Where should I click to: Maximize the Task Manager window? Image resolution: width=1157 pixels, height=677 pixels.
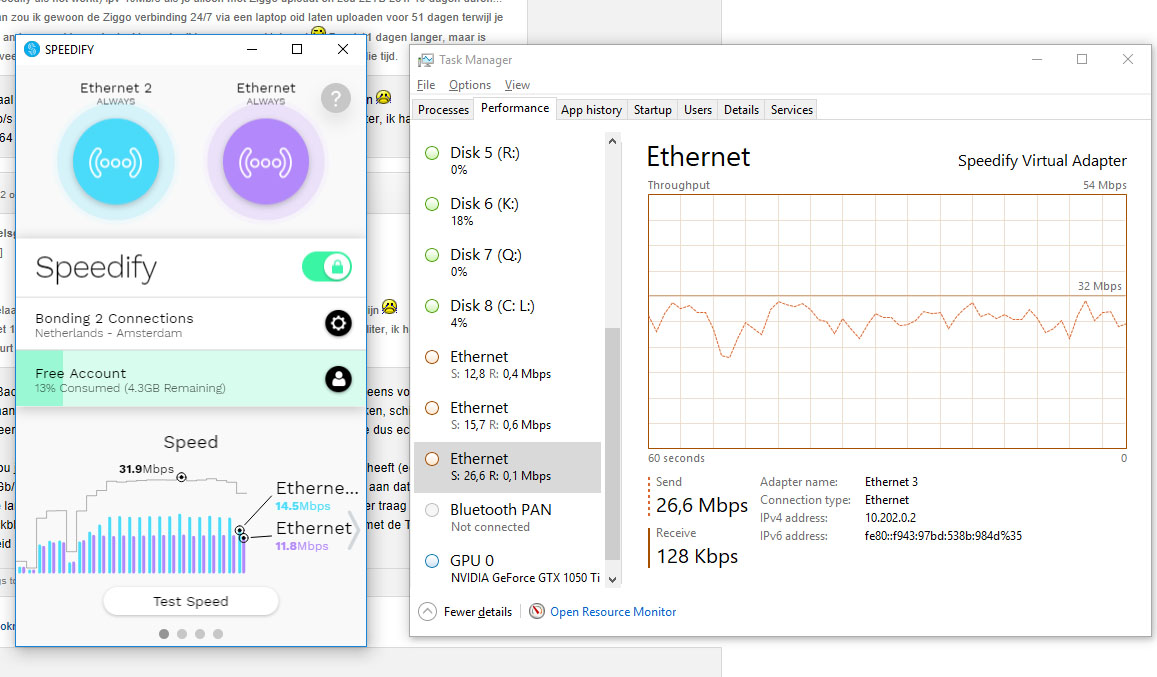tap(1082, 59)
